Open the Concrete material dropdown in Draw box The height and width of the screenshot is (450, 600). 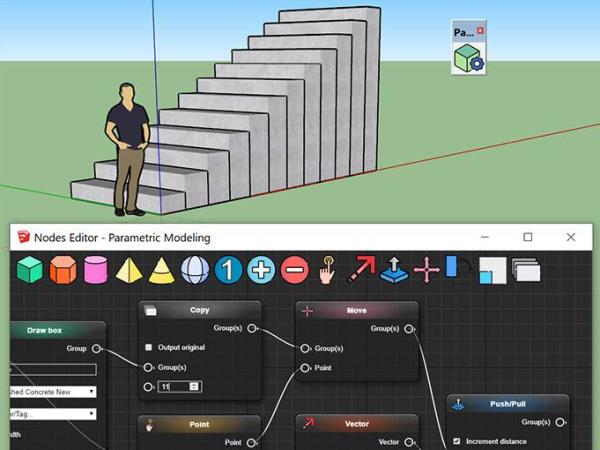point(53,392)
